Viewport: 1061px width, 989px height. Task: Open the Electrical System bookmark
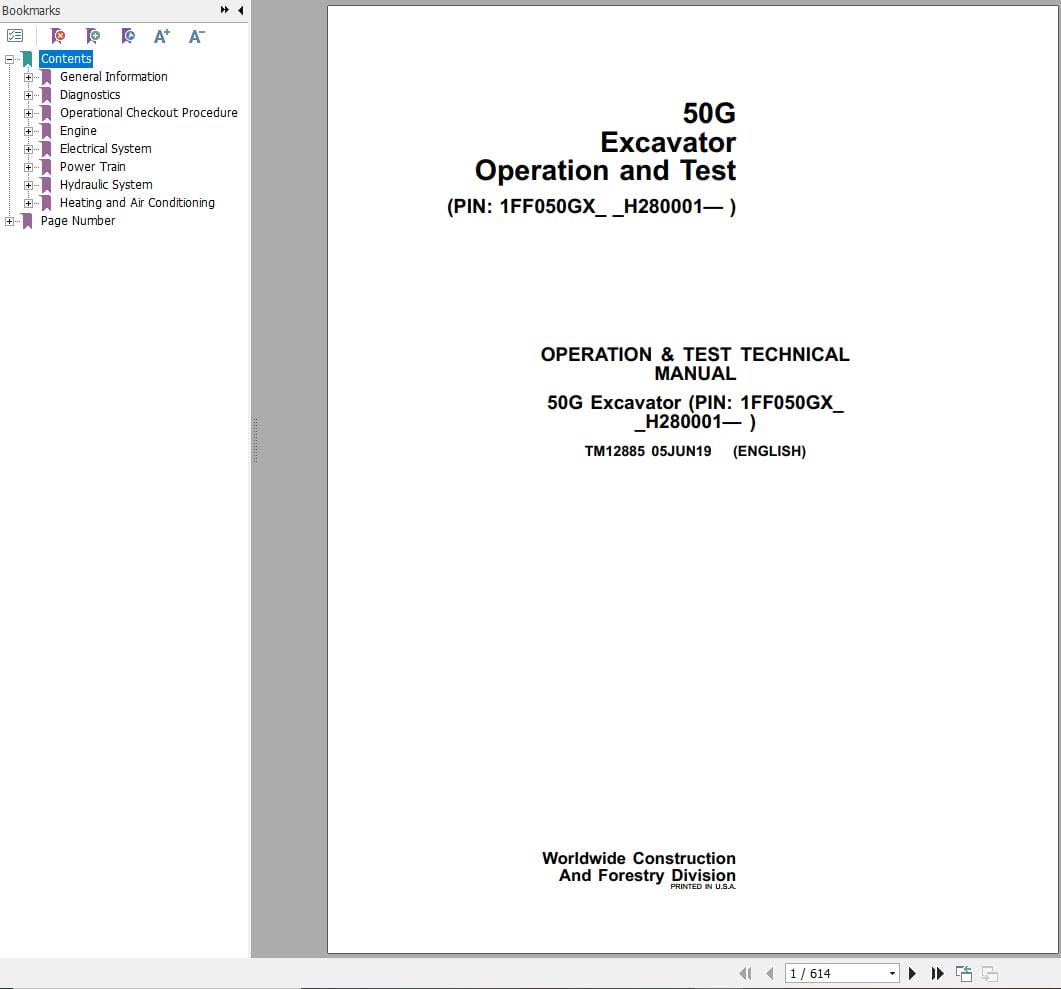coord(106,148)
